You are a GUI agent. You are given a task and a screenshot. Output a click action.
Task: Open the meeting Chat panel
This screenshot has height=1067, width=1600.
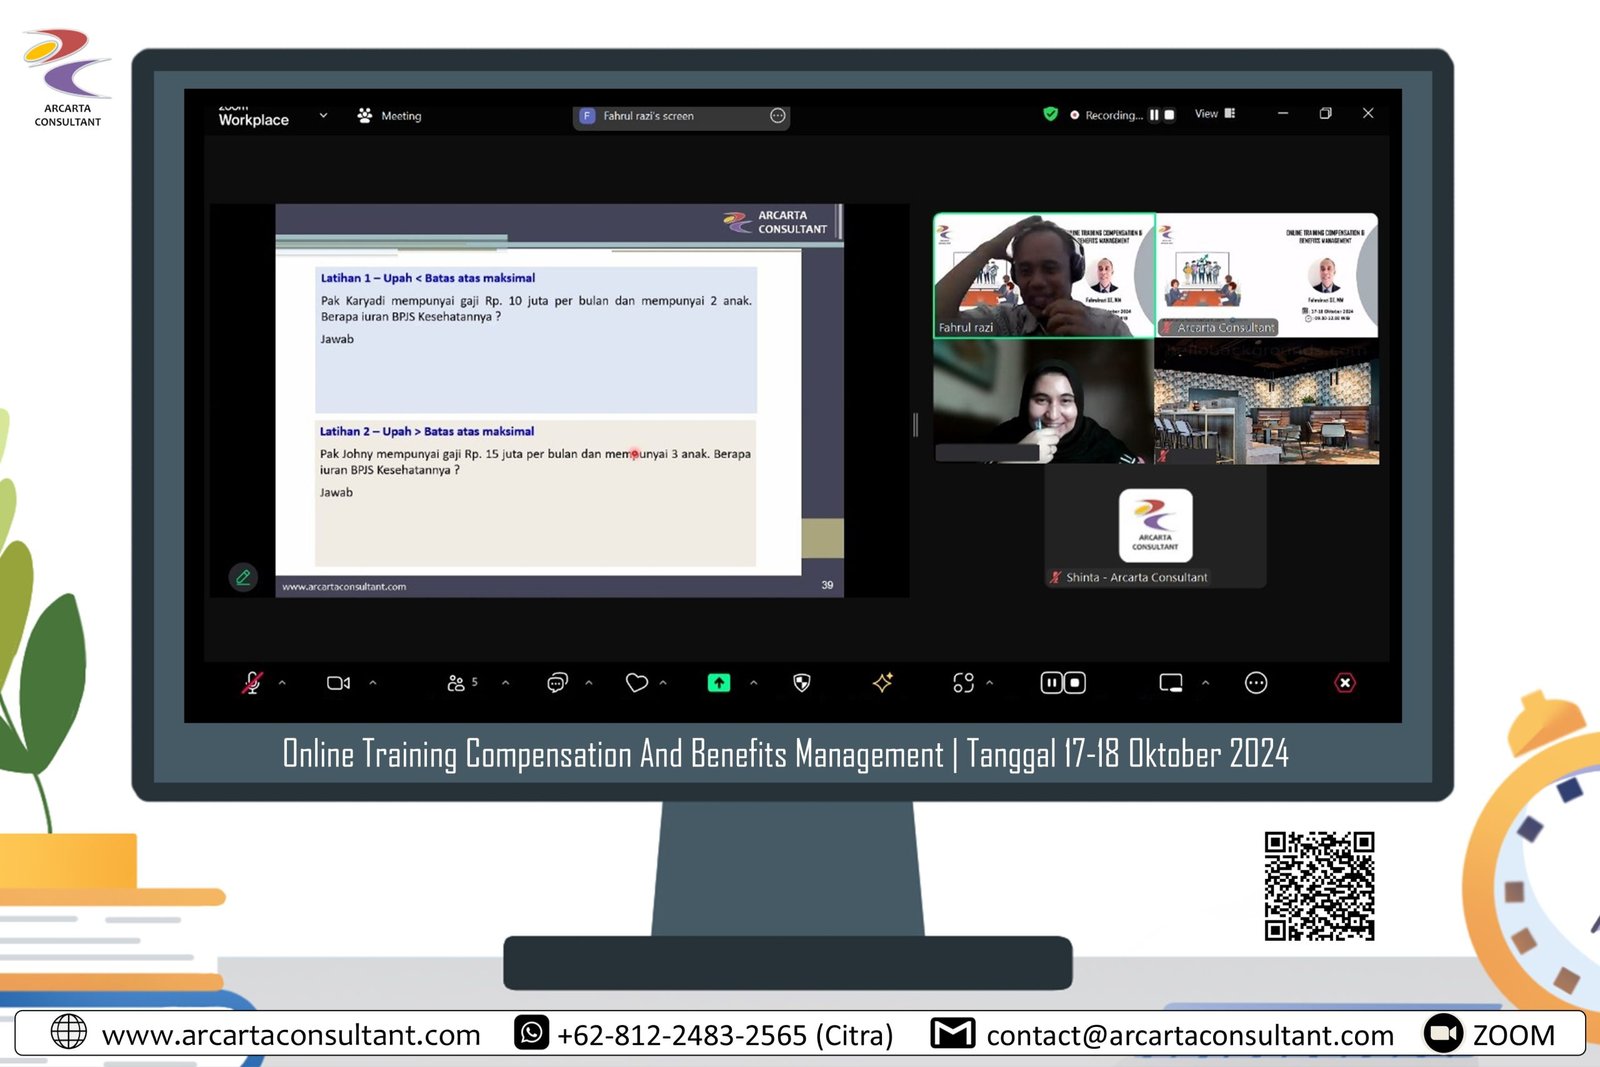click(x=557, y=683)
